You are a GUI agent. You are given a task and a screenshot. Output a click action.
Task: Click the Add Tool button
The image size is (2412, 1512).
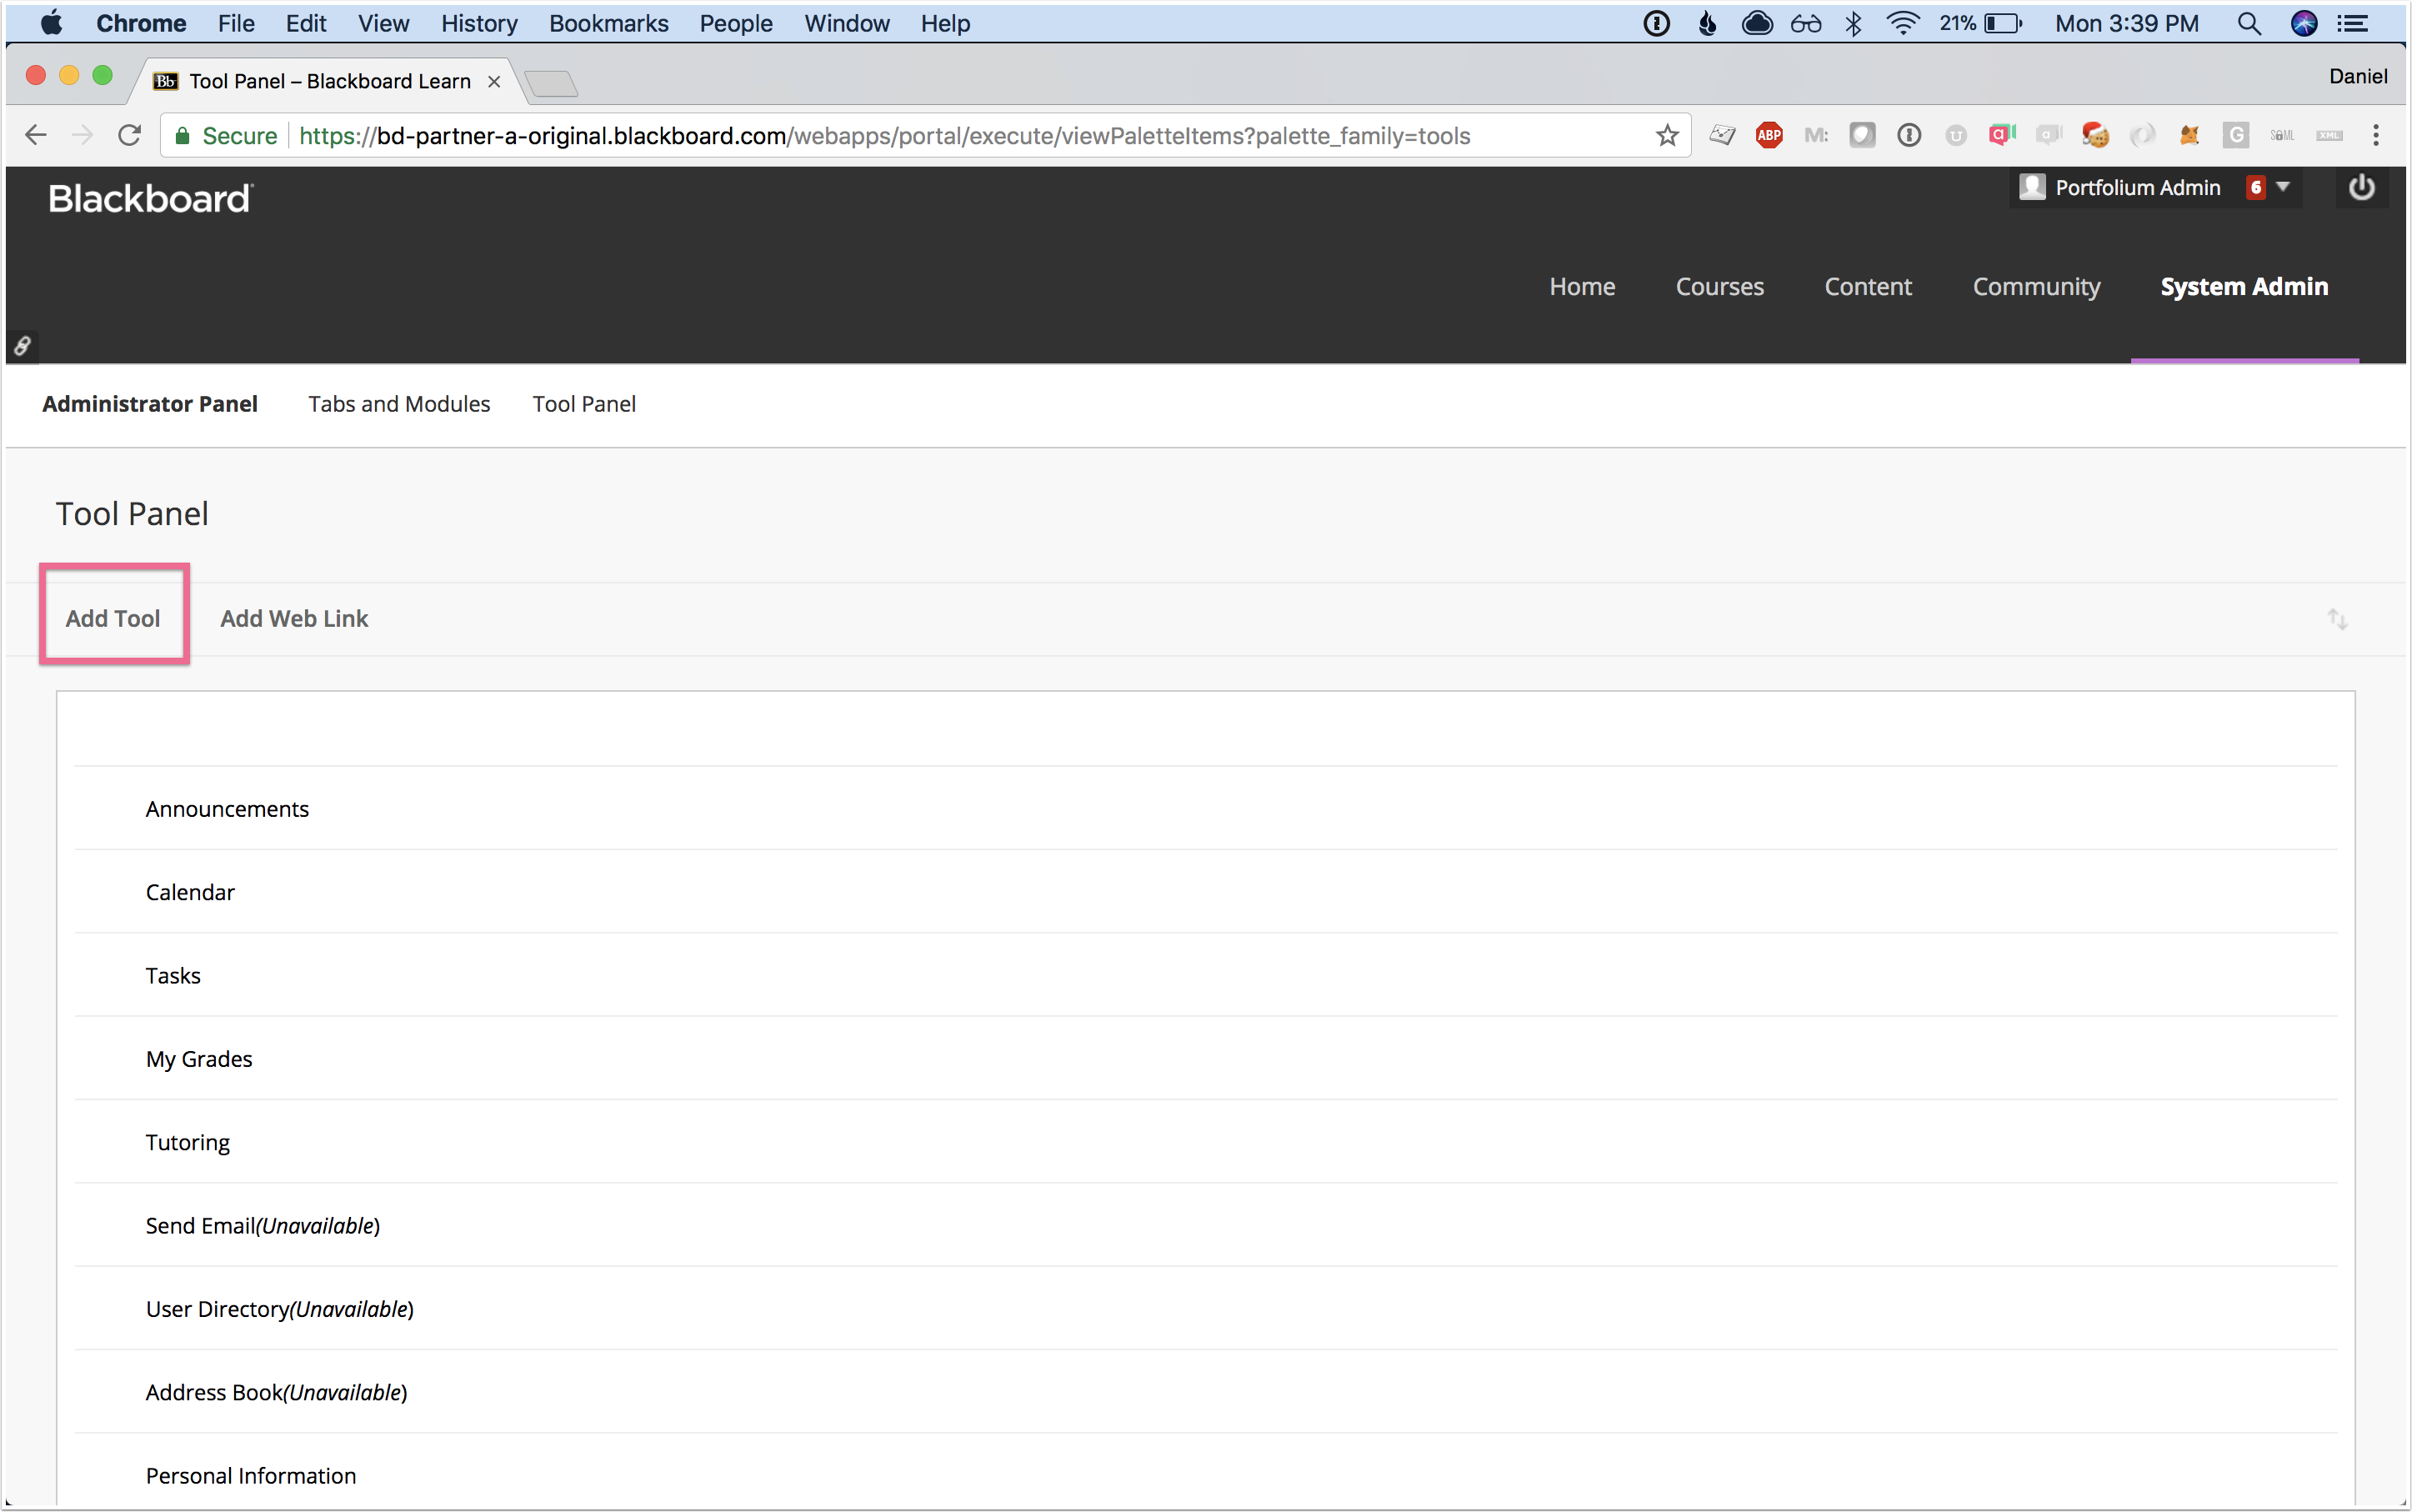(113, 618)
